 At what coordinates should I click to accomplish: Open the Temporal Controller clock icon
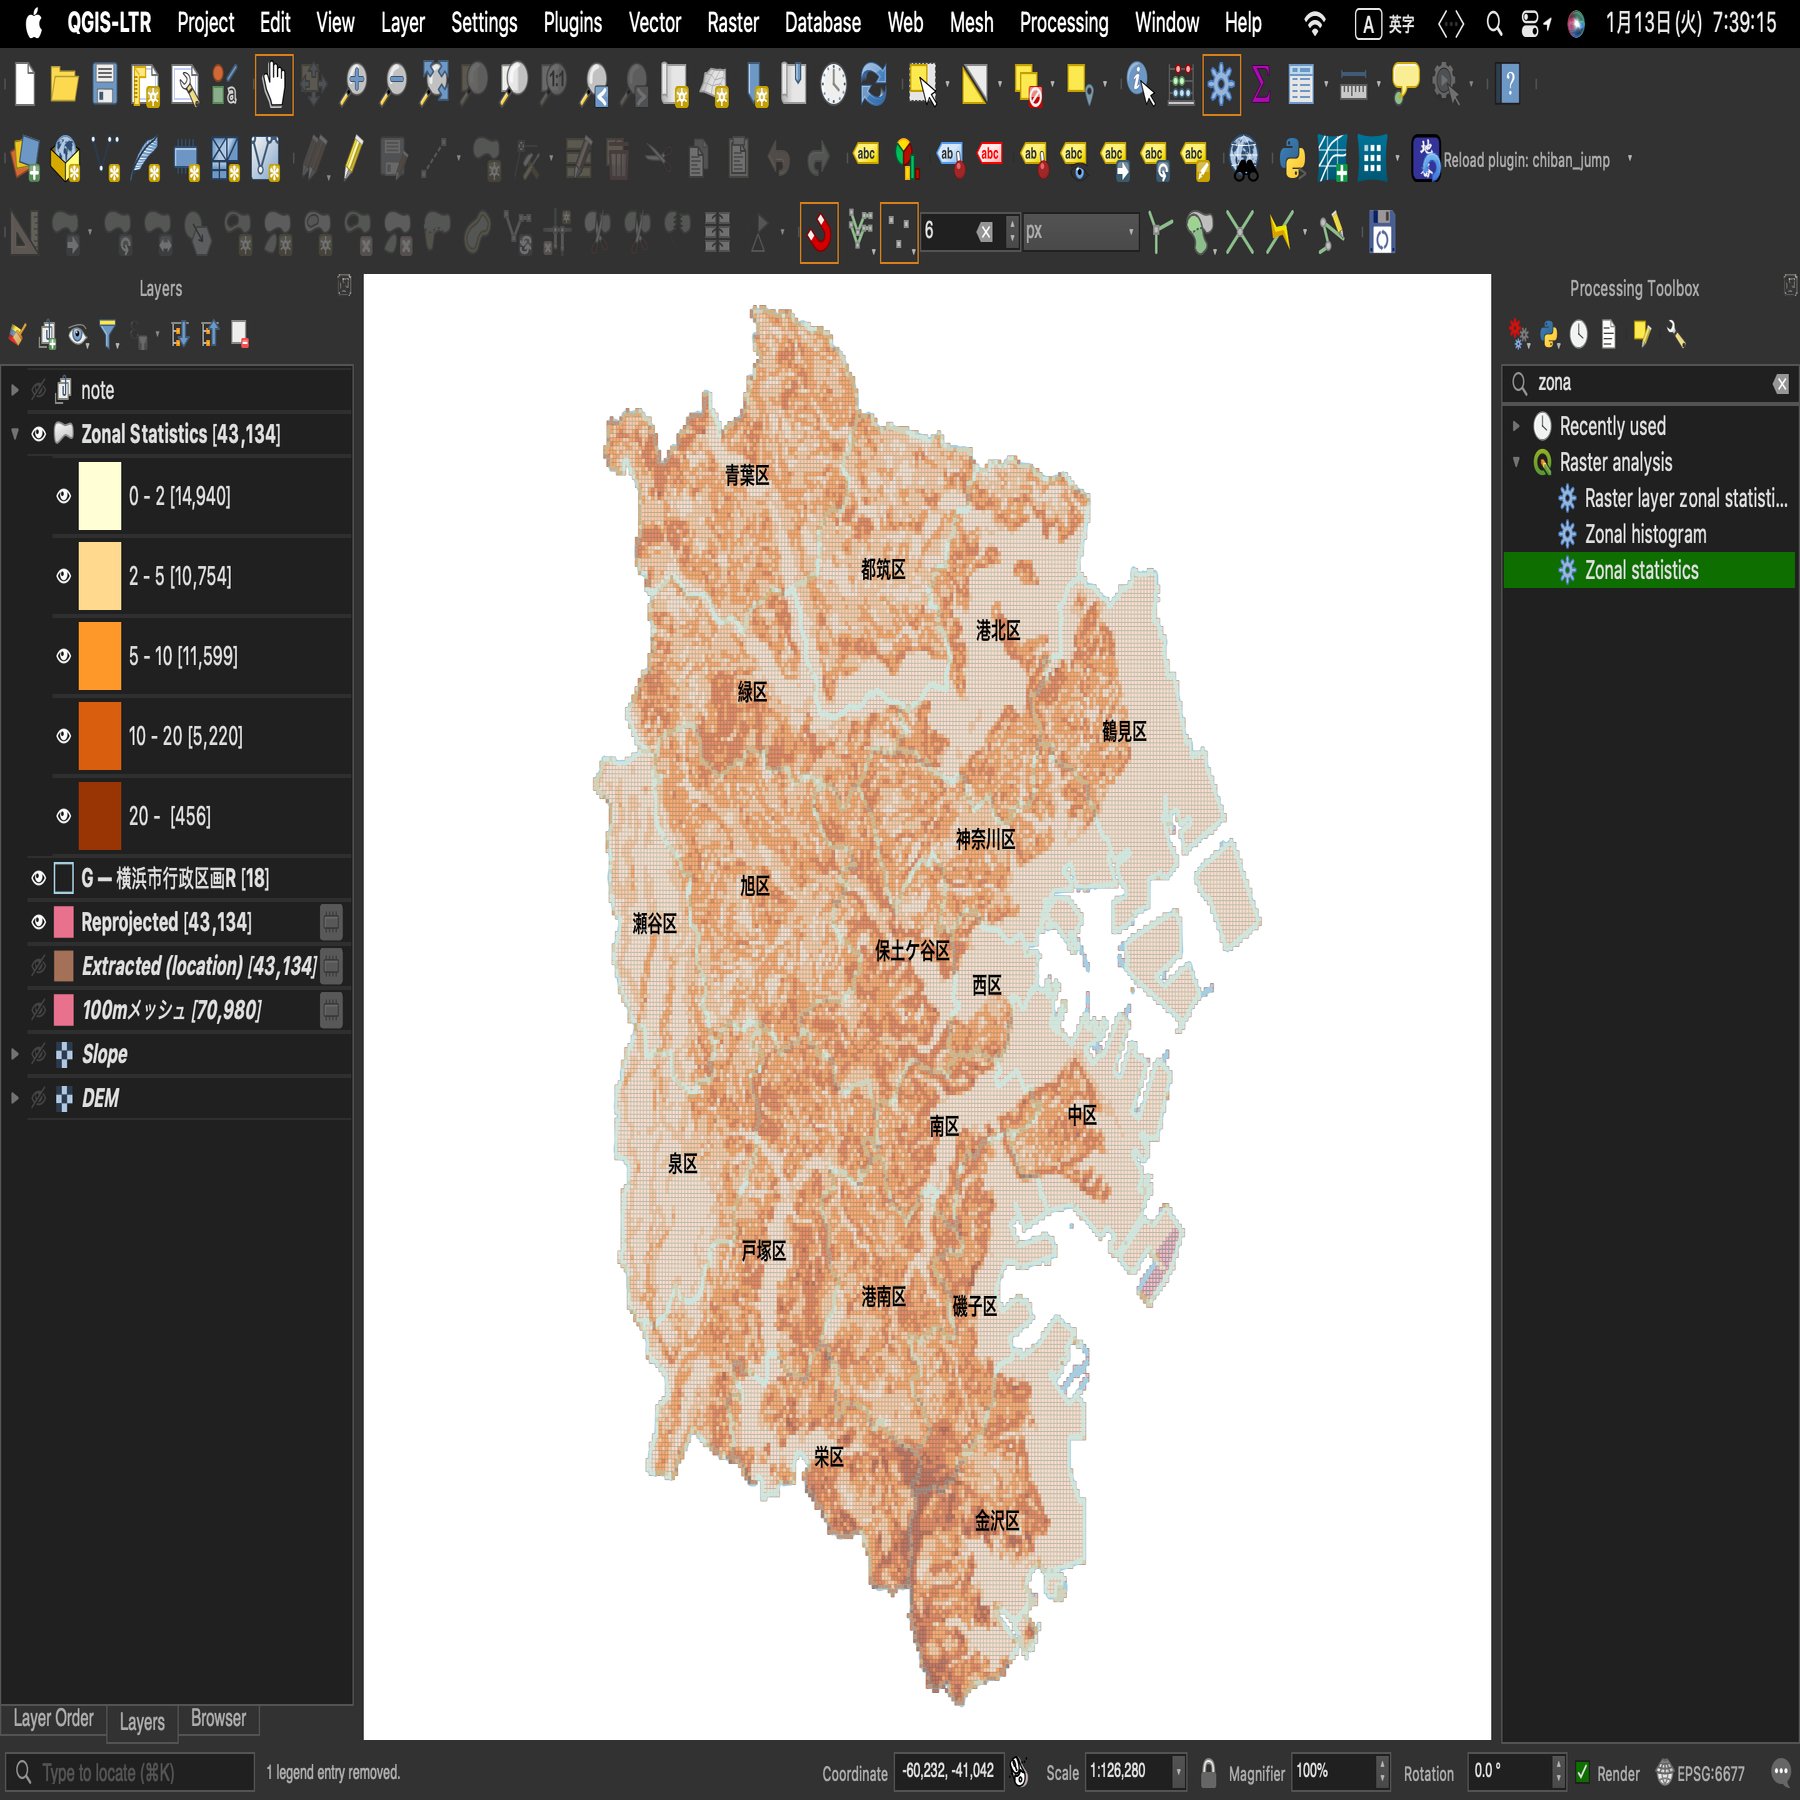(833, 84)
